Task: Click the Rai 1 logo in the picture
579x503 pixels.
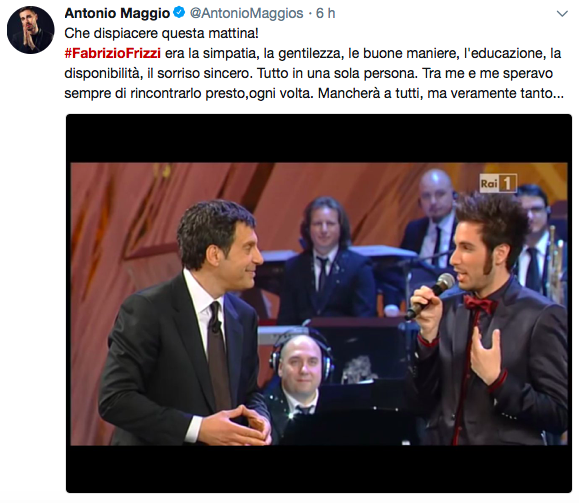Action: (497, 183)
